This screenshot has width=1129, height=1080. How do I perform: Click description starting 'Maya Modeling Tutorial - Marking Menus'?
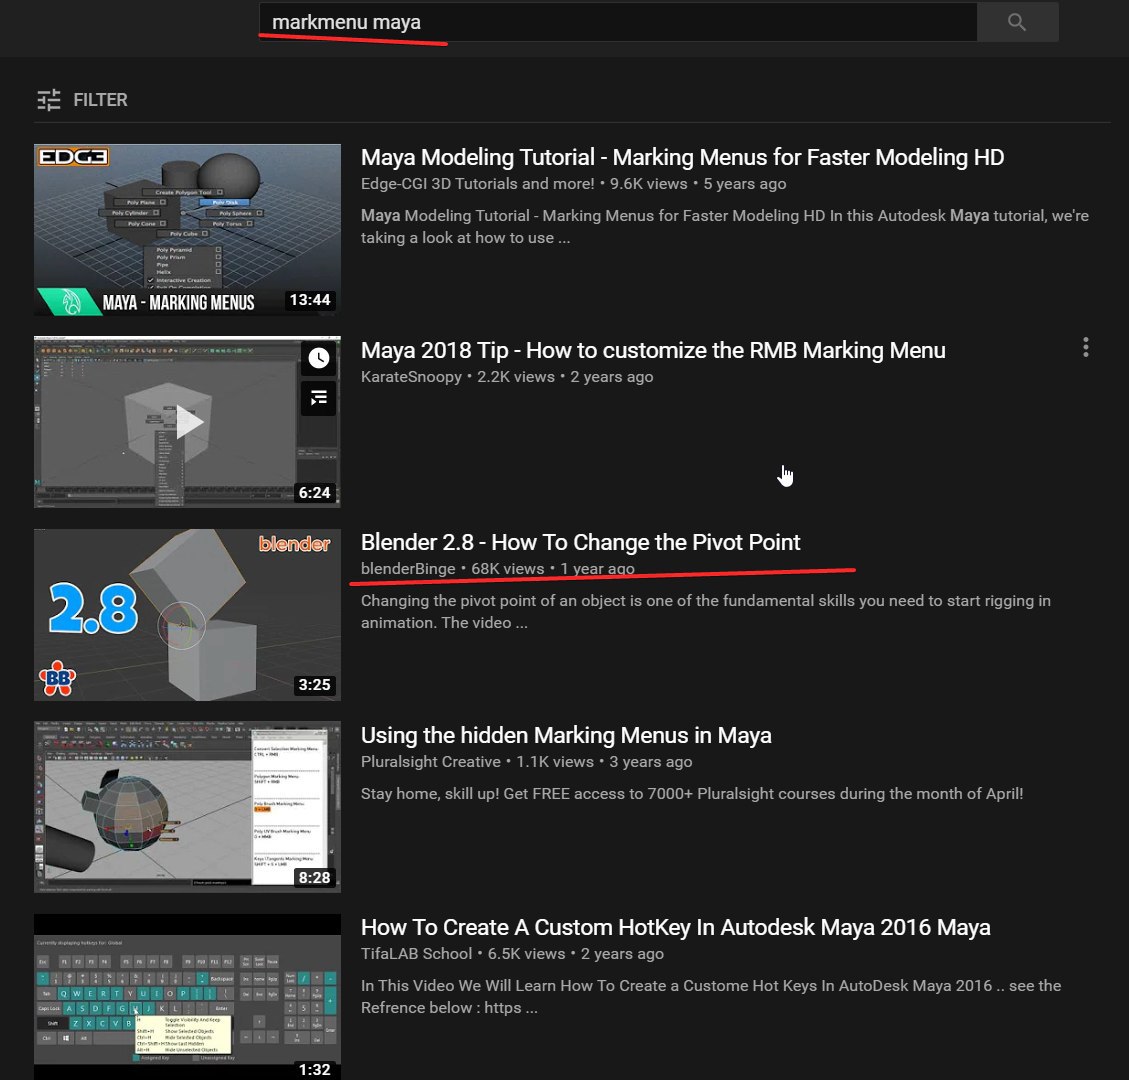(x=724, y=227)
